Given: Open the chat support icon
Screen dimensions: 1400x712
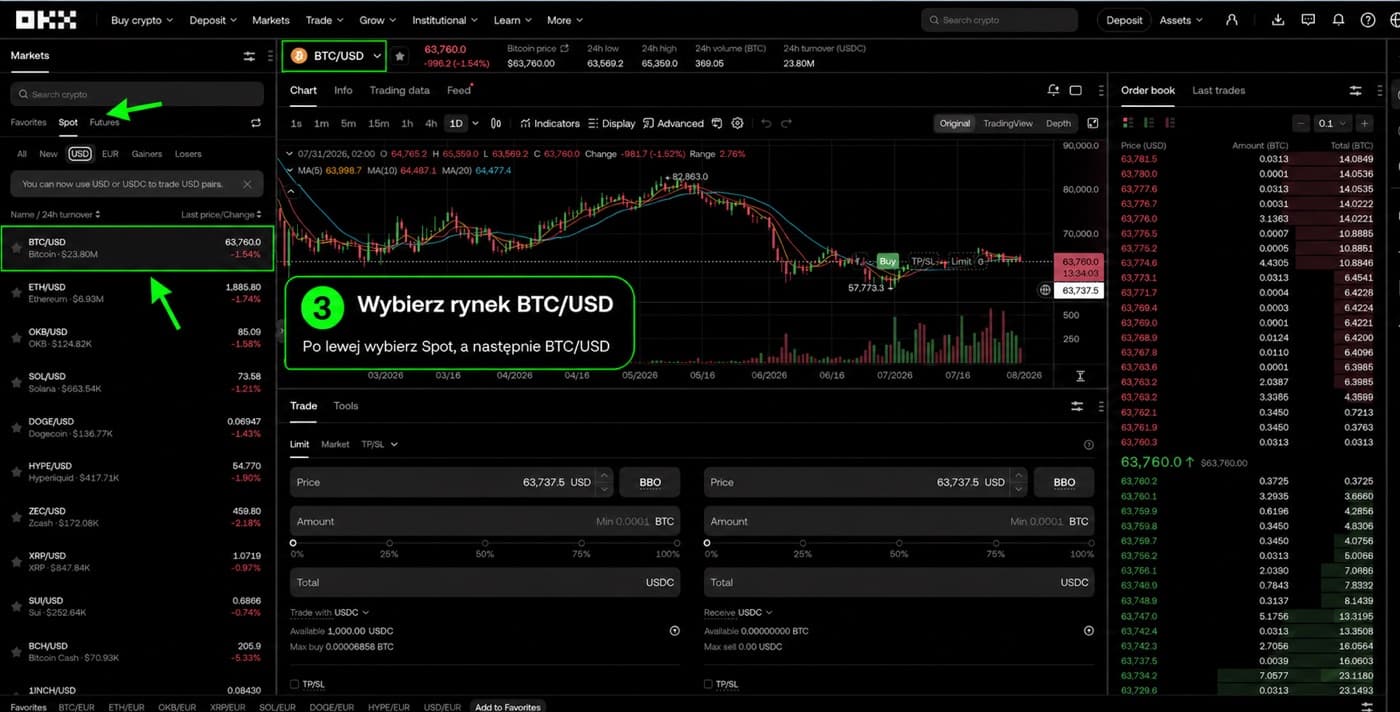Looking at the screenshot, I should point(1308,20).
